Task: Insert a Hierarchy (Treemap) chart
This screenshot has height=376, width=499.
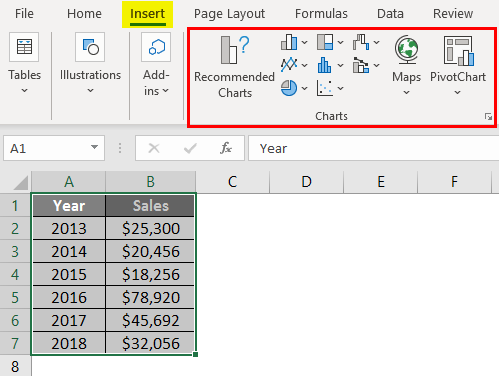Action: (325, 42)
